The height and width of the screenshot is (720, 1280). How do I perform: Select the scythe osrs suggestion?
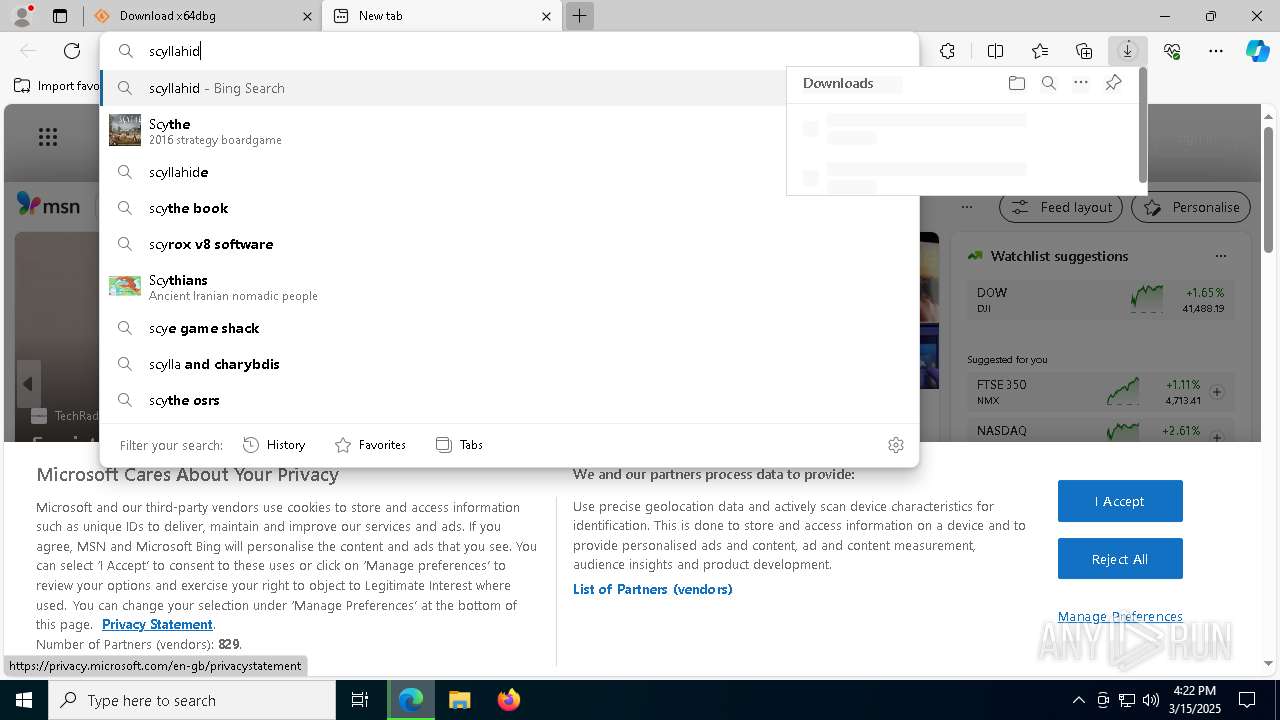[508, 400]
